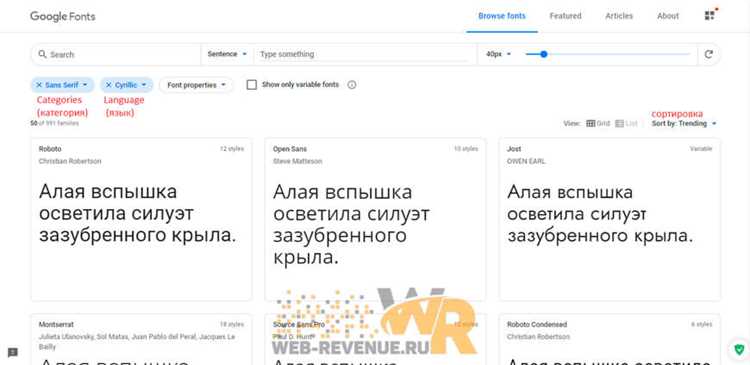Viewport: 750px width, 365px height.
Task: Open the Roboto Condensed font card
Action: (x=609, y=339)
